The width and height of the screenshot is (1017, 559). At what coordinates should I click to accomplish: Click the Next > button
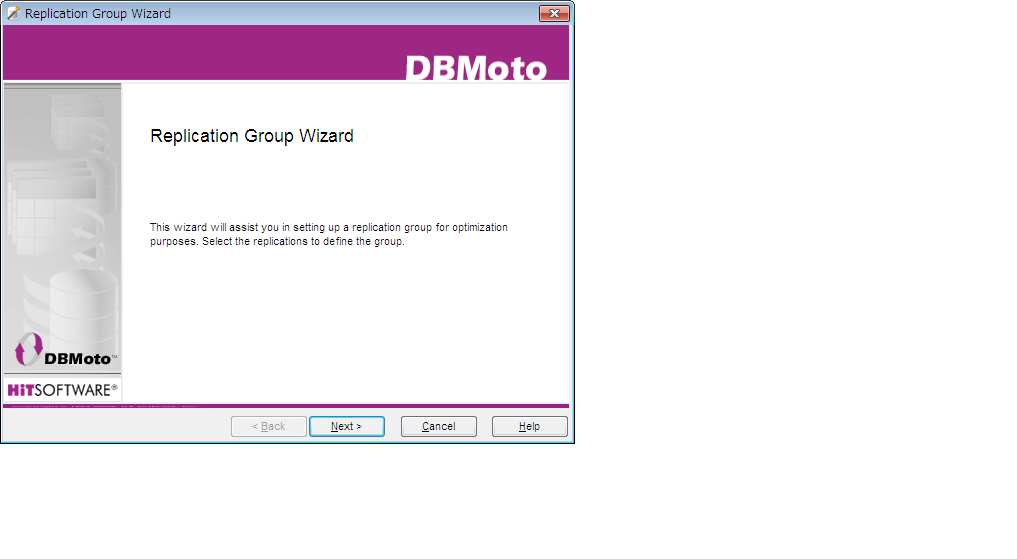tap(347, 426)
